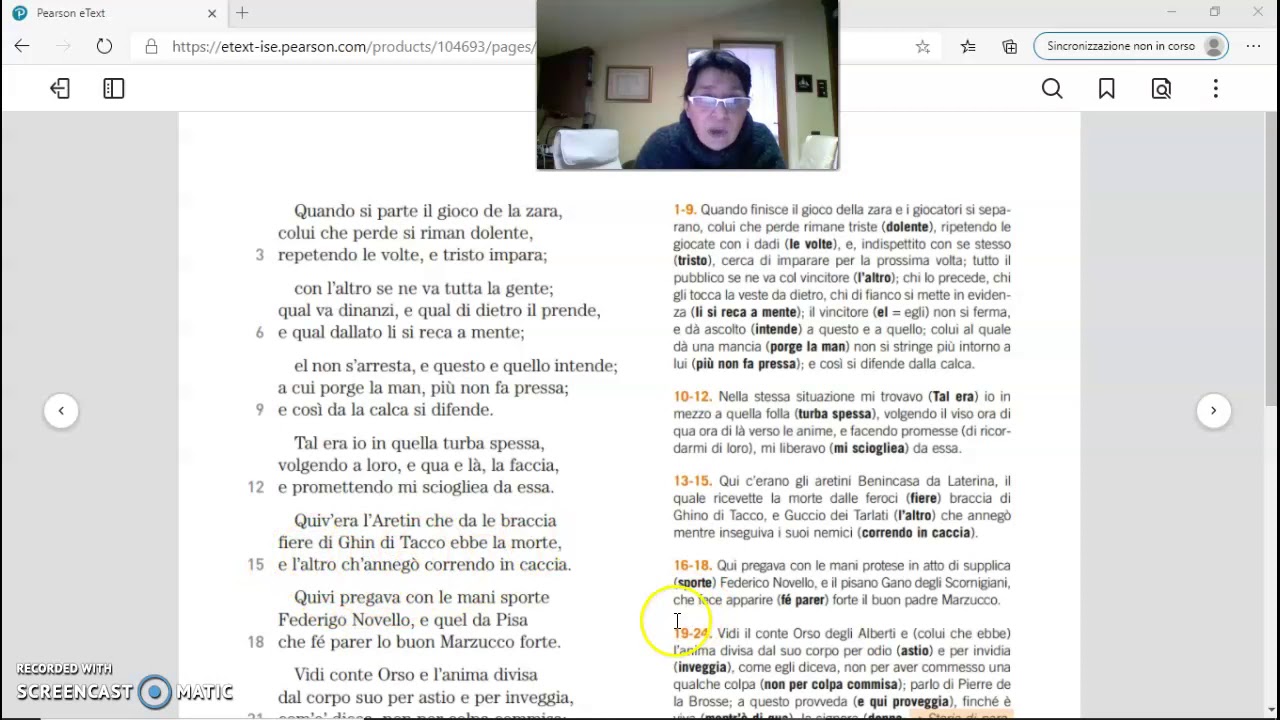Image resolution: width=1280 pixels, height=720 pixels.
Task: Click the Pearson eText exit/back icon
Action: pos(60,89)
